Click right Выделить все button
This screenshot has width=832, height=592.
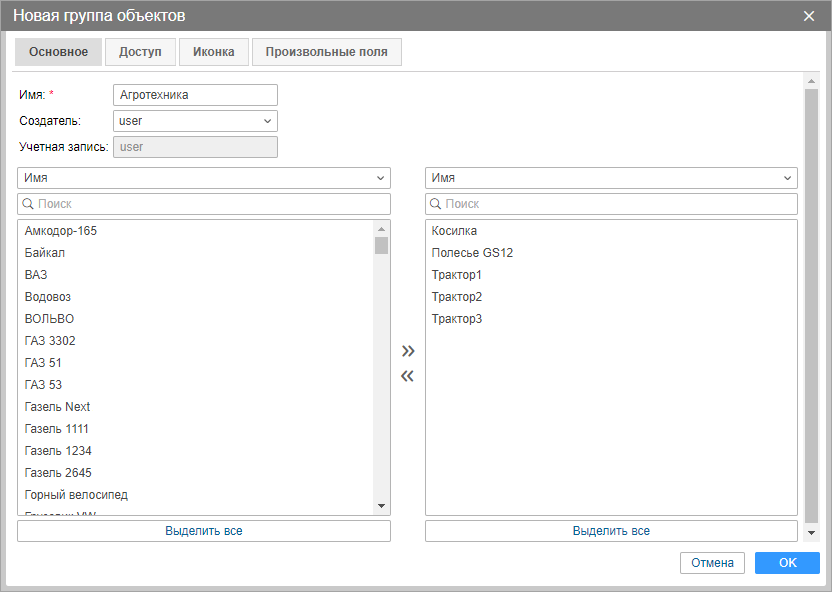(x=611, y=531)
